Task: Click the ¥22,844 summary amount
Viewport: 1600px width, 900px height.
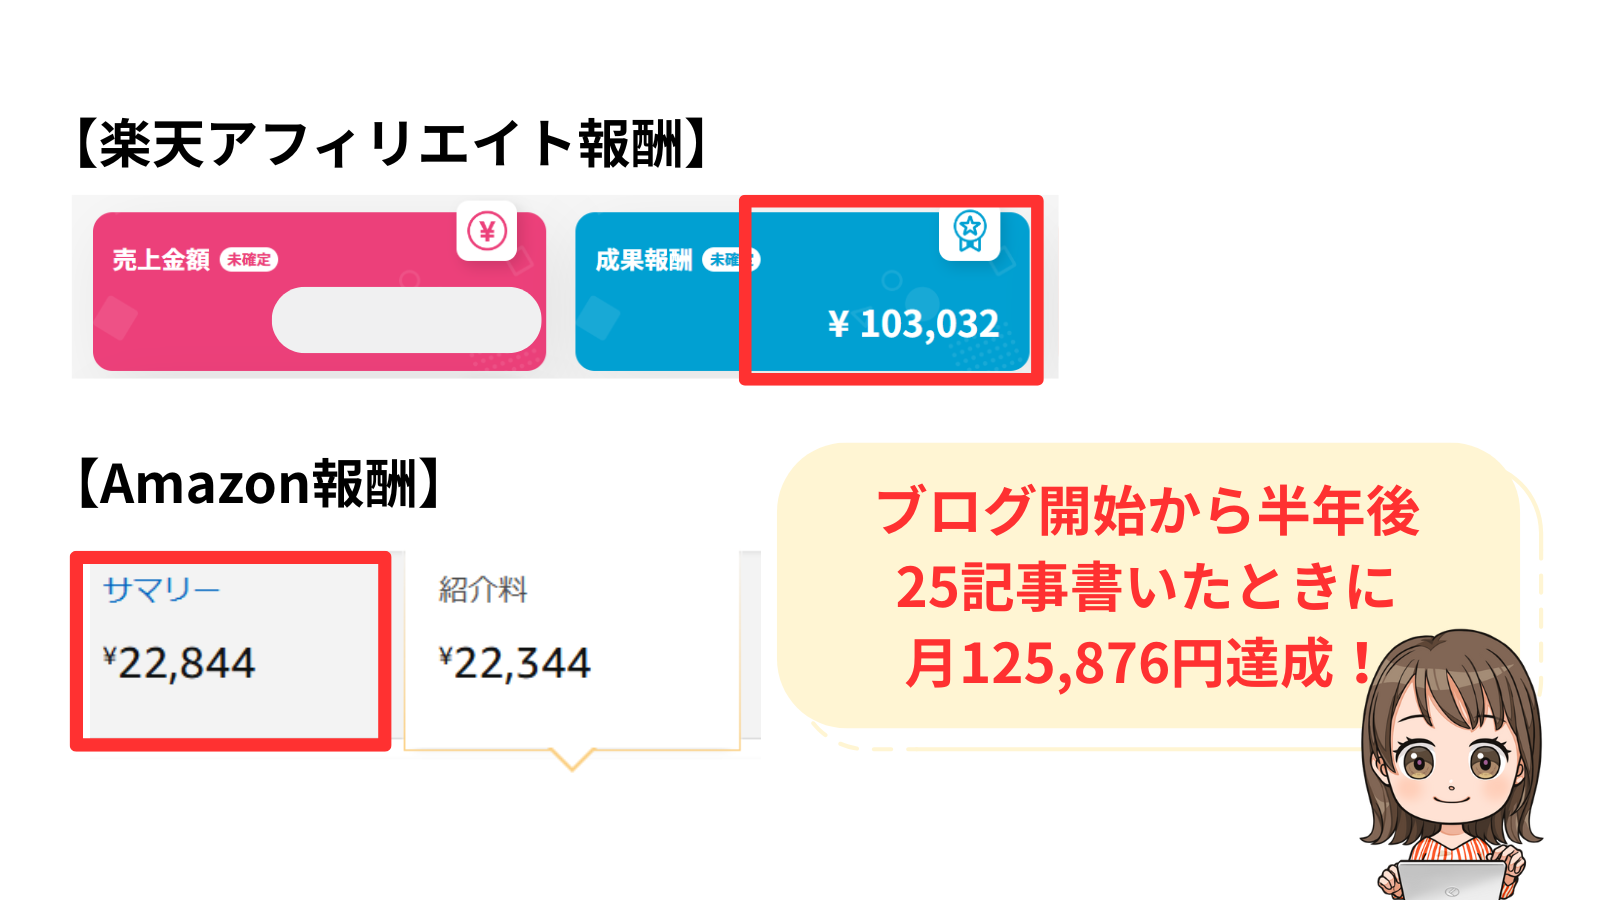Action: pyautogui.click(x=179, y=663)
